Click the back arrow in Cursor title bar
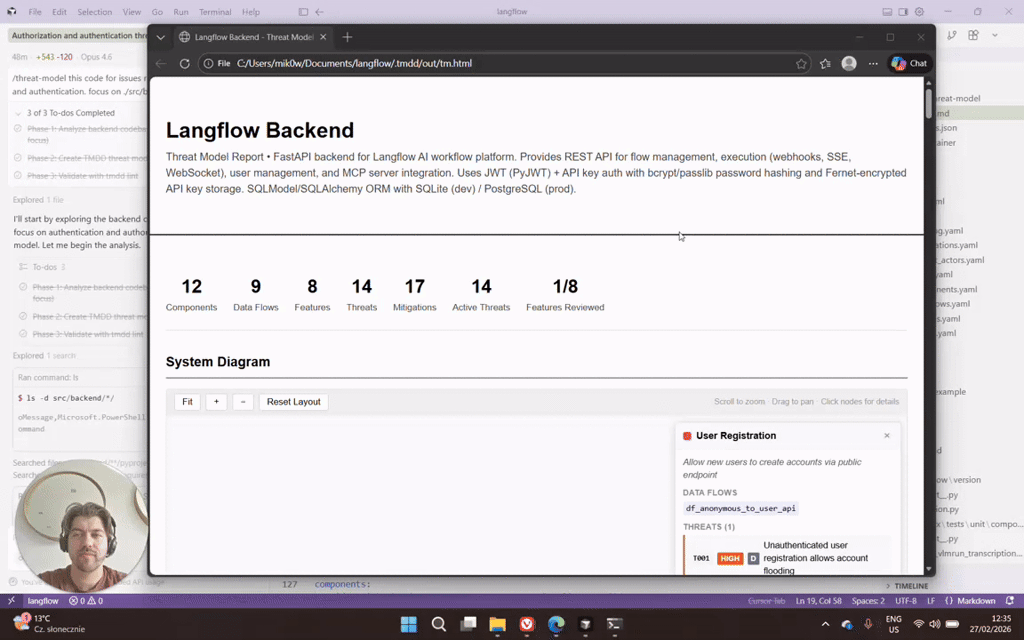The height and width of the screenshot is (640, 1024). click(x=319, y=12)
